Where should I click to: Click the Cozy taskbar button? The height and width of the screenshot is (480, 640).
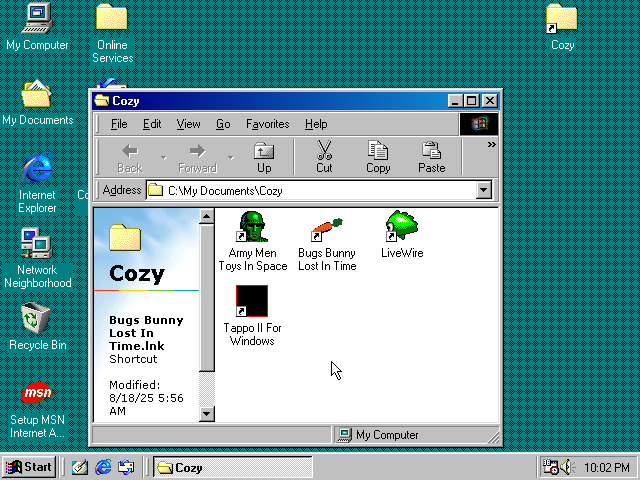pyautogui.click(x=231, y=467)
